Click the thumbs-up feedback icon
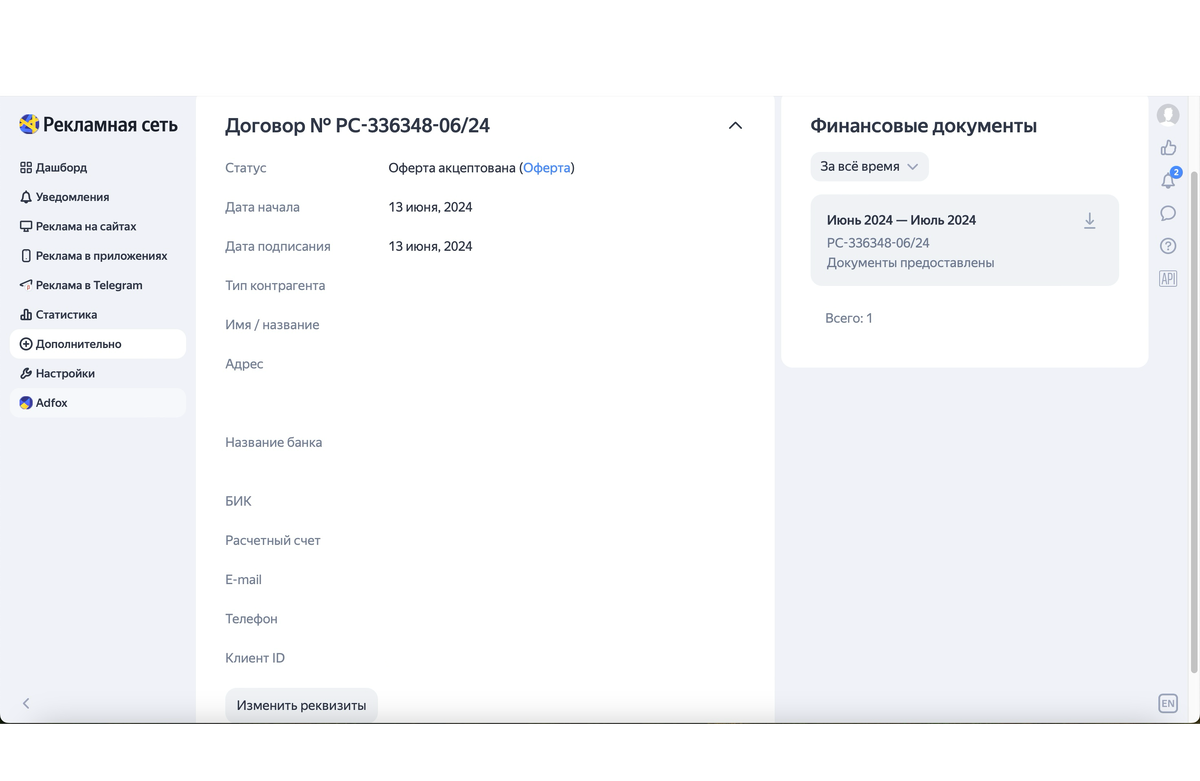 click(x=1168, y=148)
